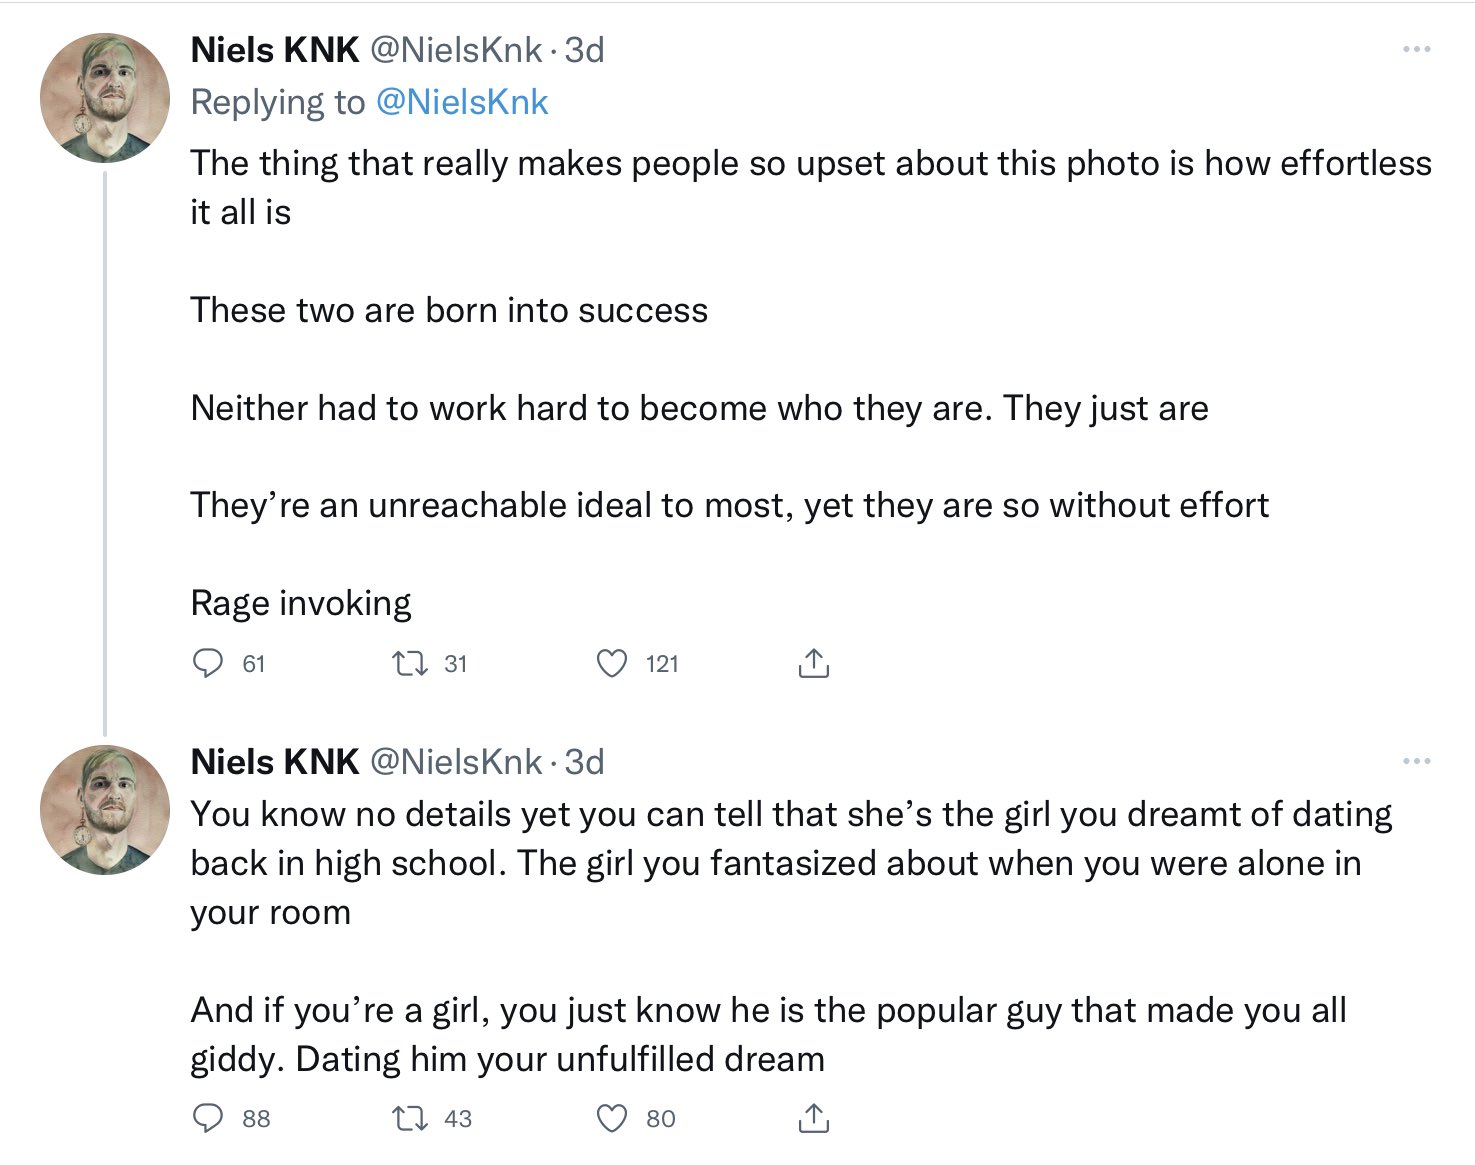Image resolution: width=1475 pixels, height=1165 pixels.
Task: Open Niels KNK avatar on first tweet
Action: pyautogui.click(x=105, y=98)
